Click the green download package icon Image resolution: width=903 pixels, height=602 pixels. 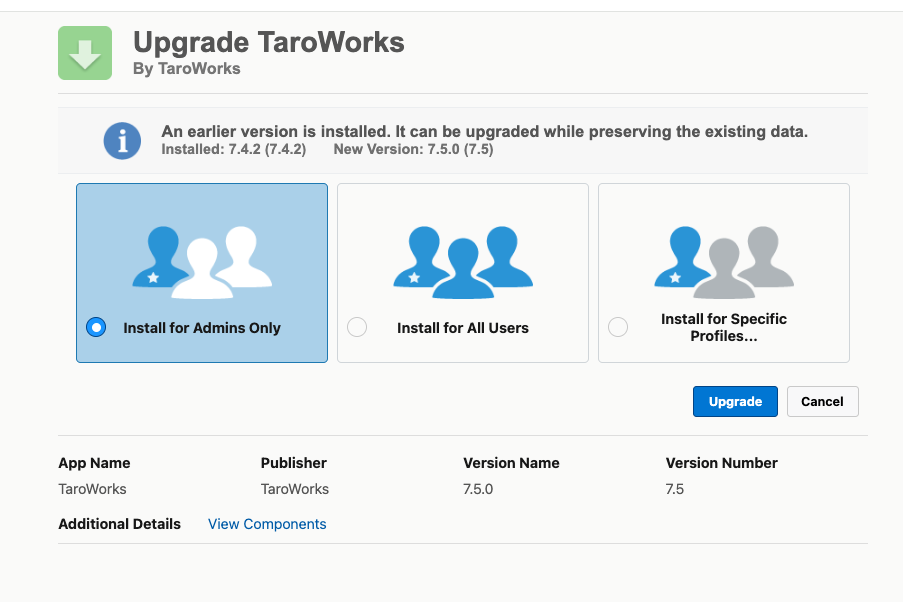tap(85, 53)
